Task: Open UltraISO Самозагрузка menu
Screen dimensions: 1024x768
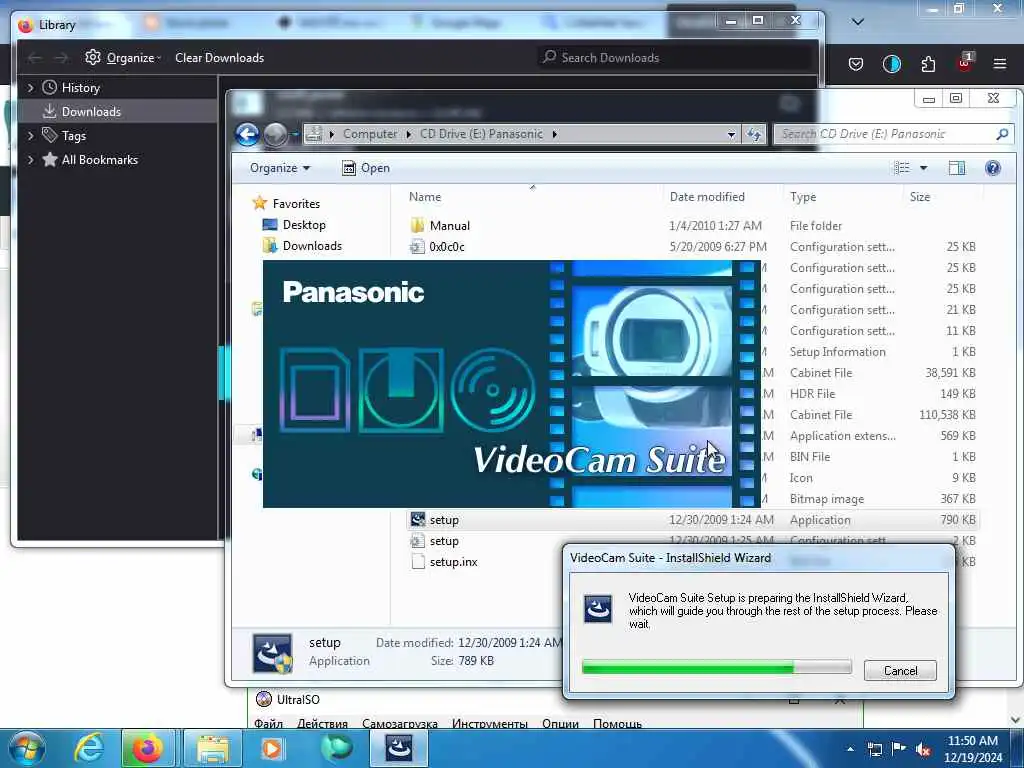Action: coord(400,723)
